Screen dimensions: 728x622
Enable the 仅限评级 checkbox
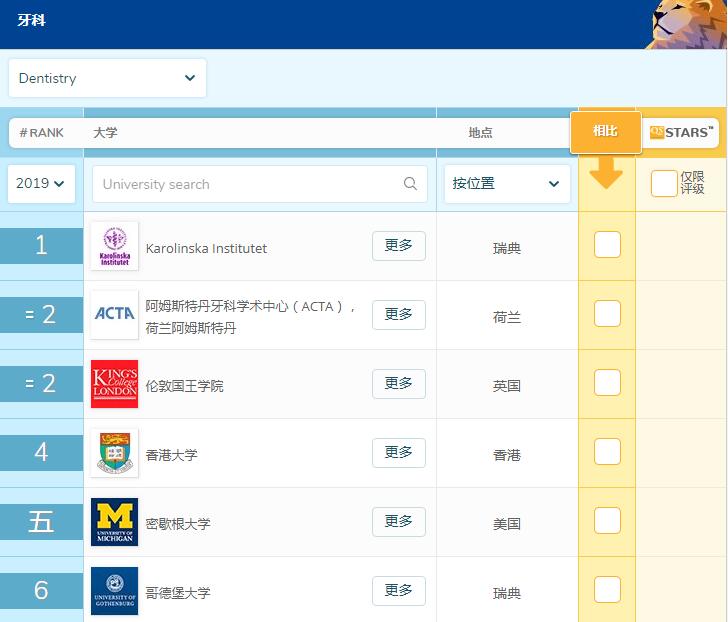click(664, 184)
